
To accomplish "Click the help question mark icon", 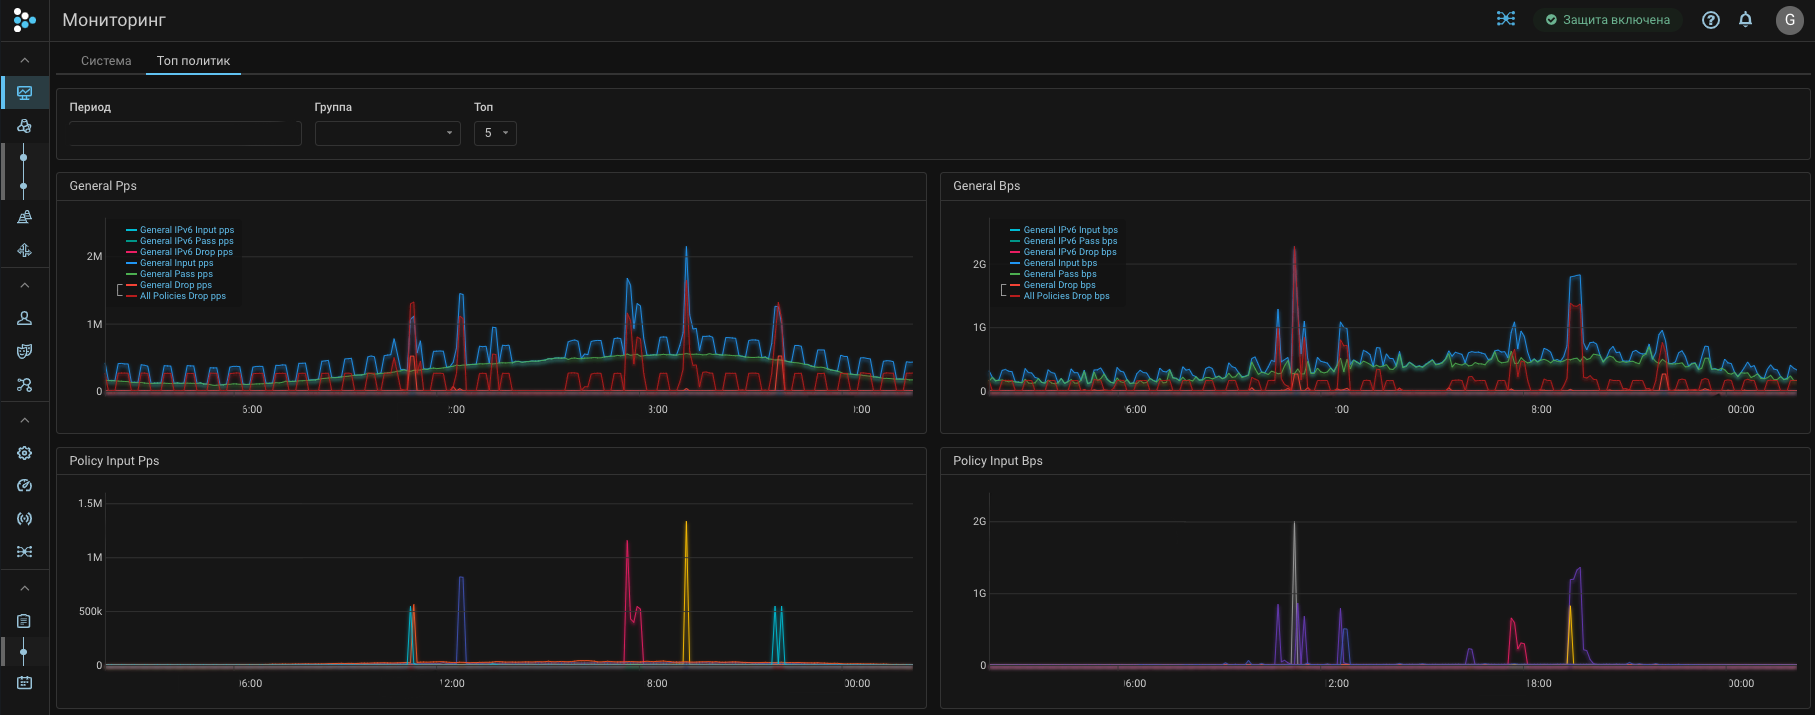I will [1711, 20].
